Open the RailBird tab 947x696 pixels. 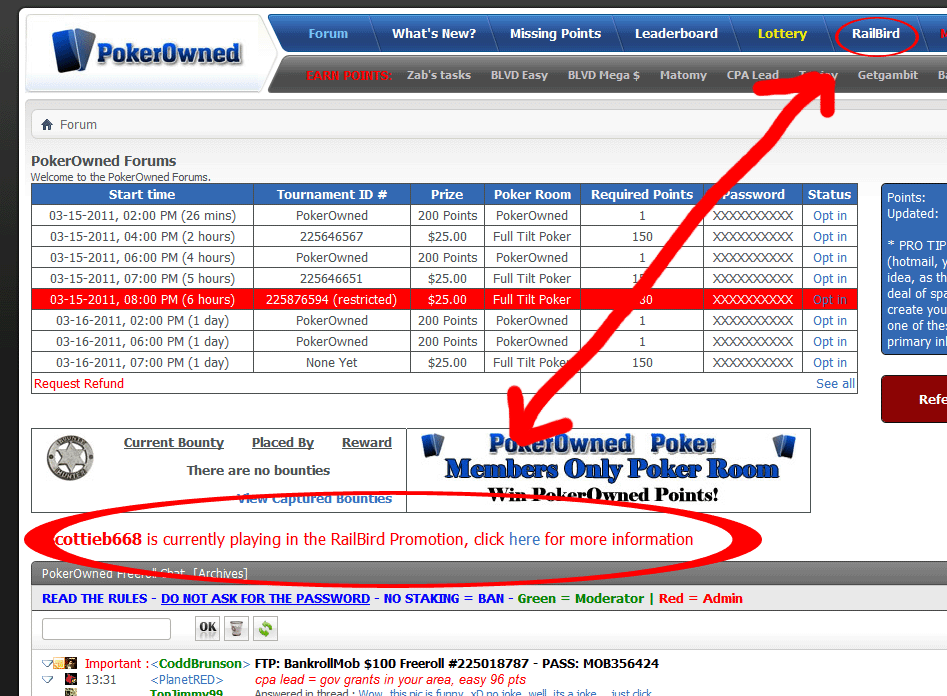[x=876, y=34]
